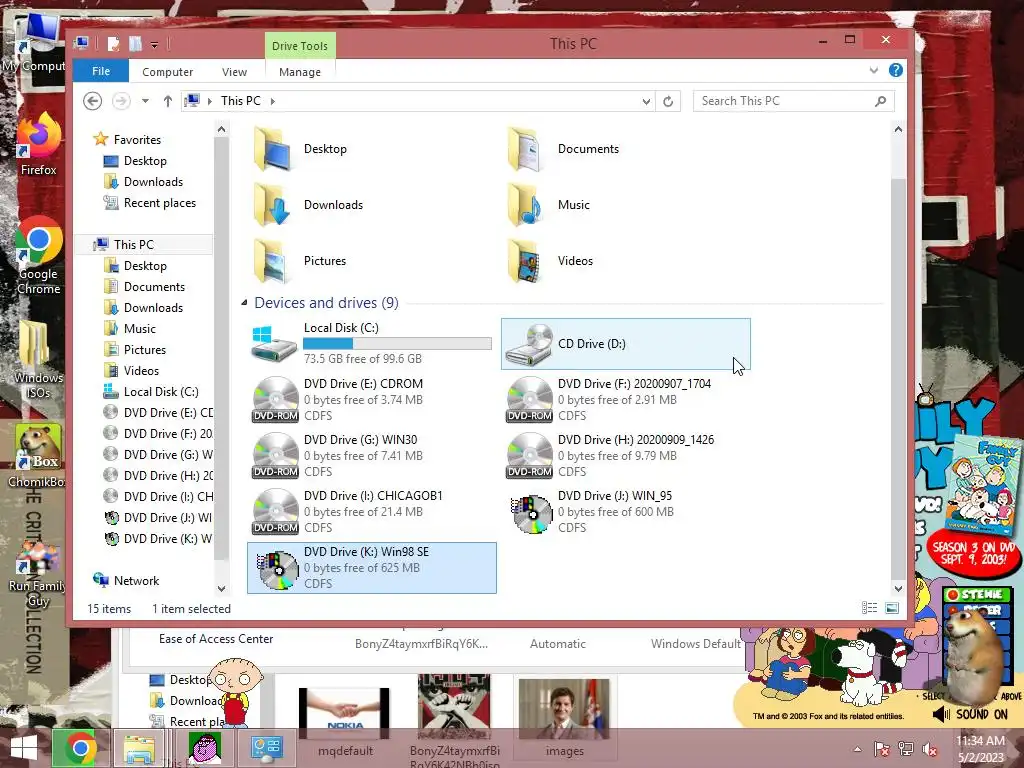Click the Drive Tools contextual tab

(x=300, y=46)
